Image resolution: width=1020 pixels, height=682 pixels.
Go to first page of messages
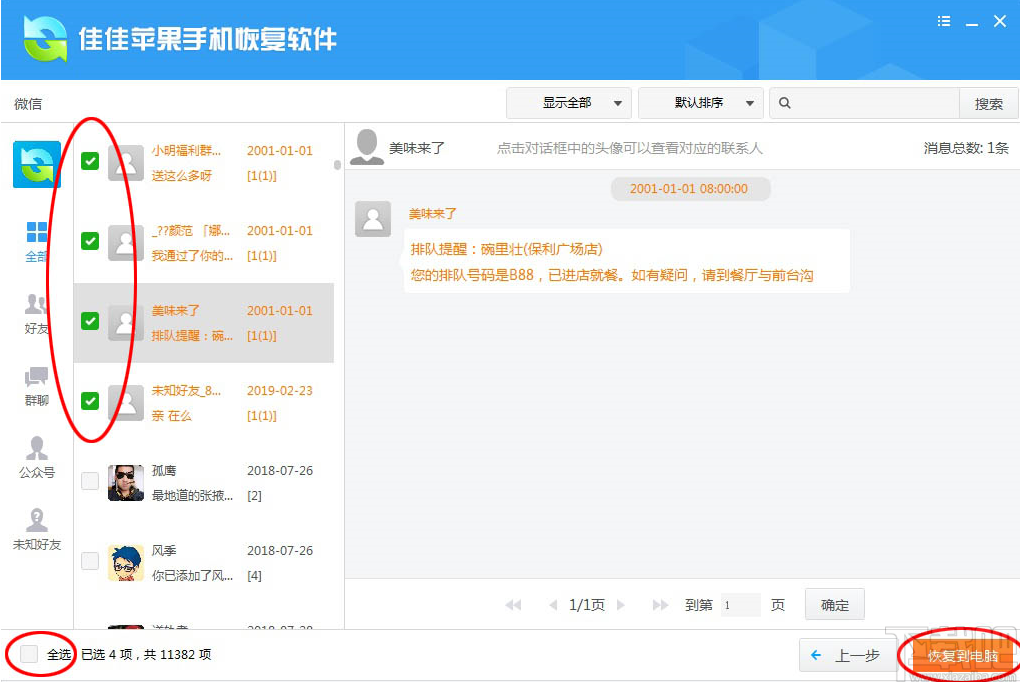(513, 605)
